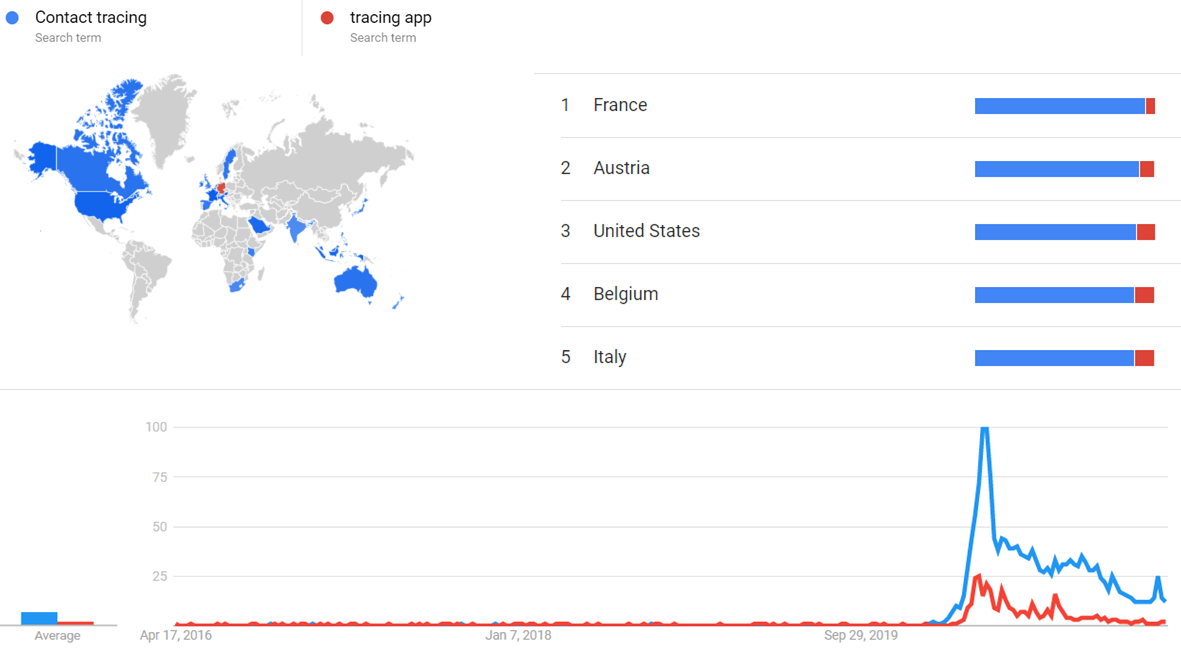Select the Contact tracing search term

[90, 18]
